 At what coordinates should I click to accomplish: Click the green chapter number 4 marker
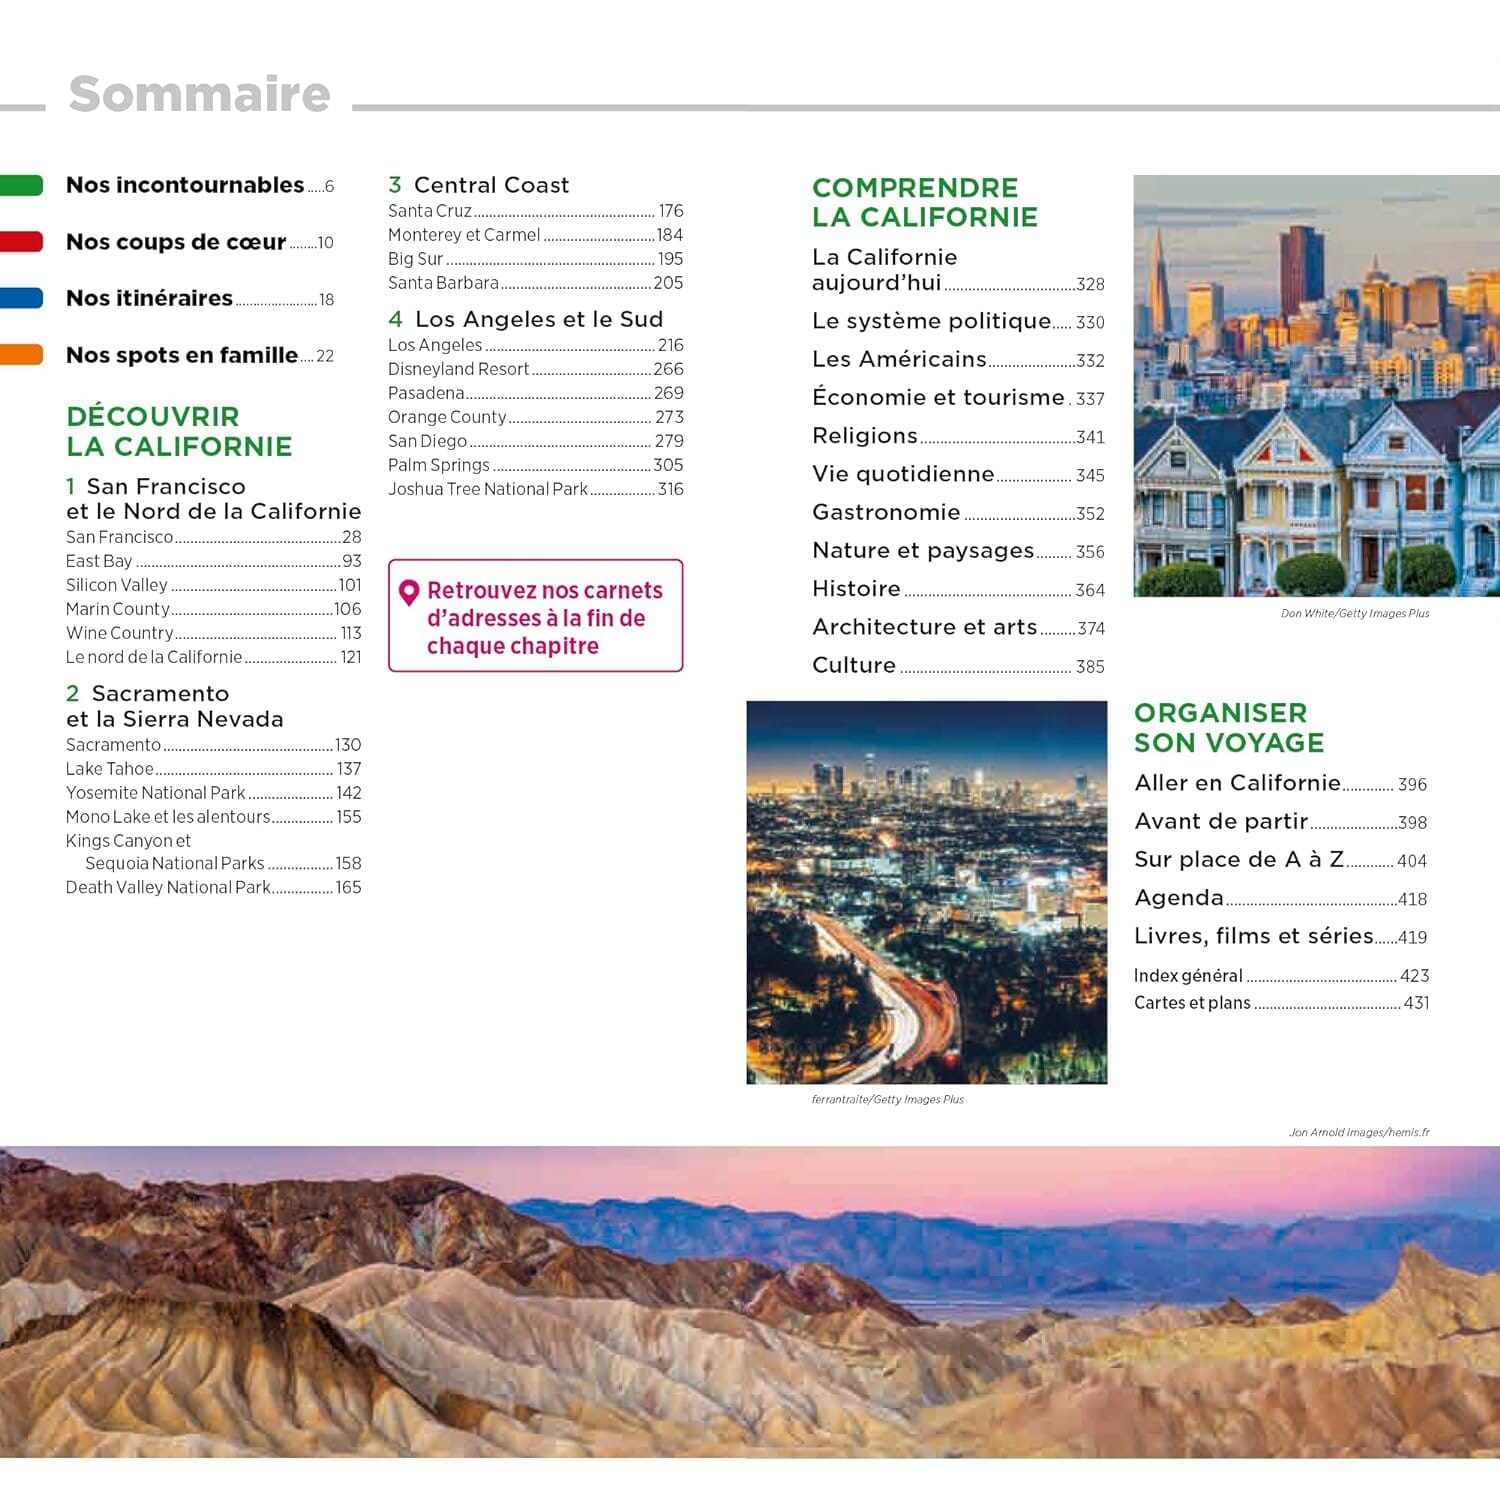coord(395,319)
